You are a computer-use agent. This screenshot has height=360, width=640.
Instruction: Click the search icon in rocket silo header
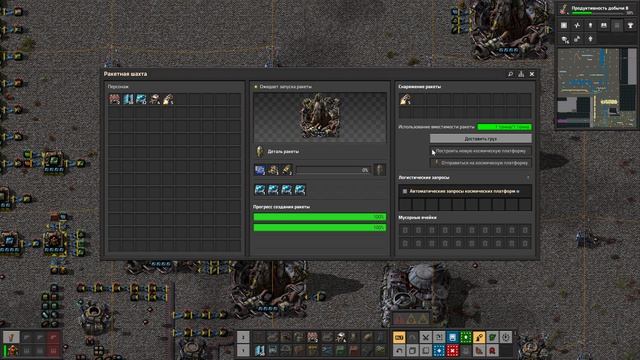(x=510, y=74)
